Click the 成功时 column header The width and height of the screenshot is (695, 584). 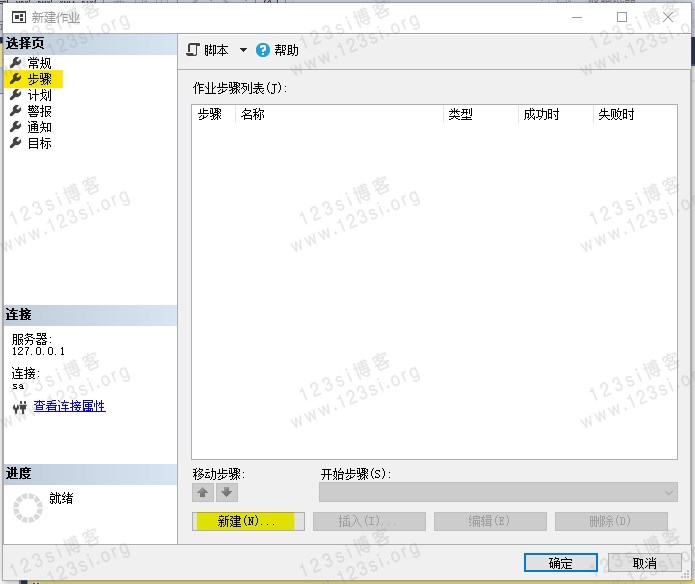[555, 114]
